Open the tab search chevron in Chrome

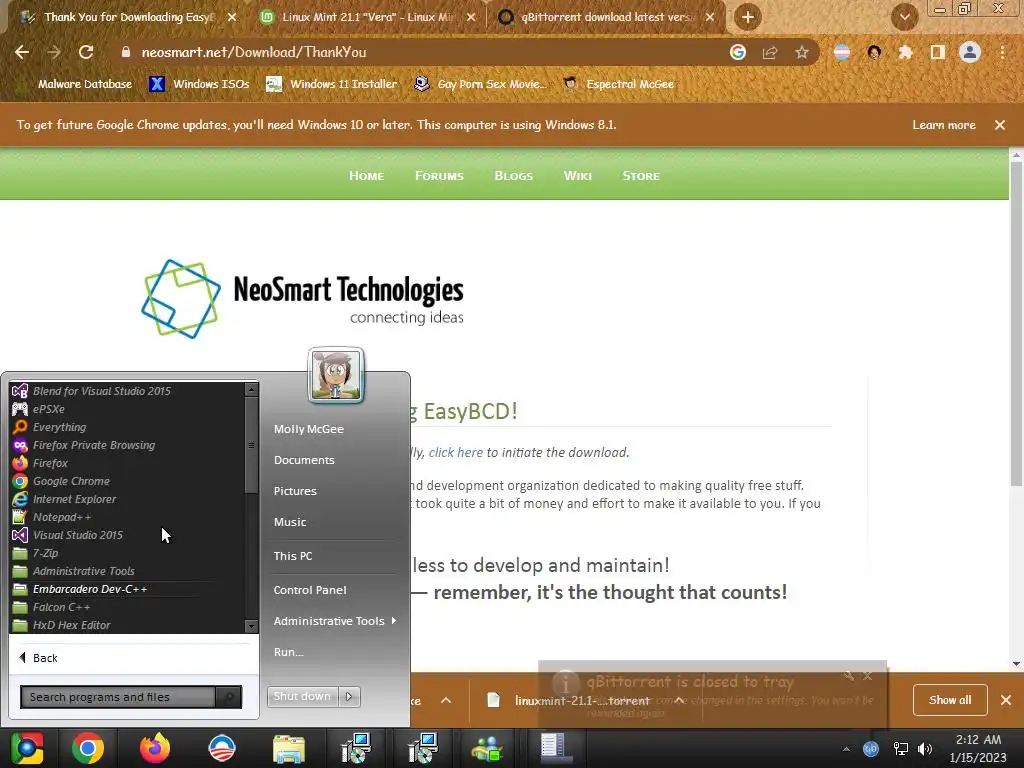click(904, 17)
